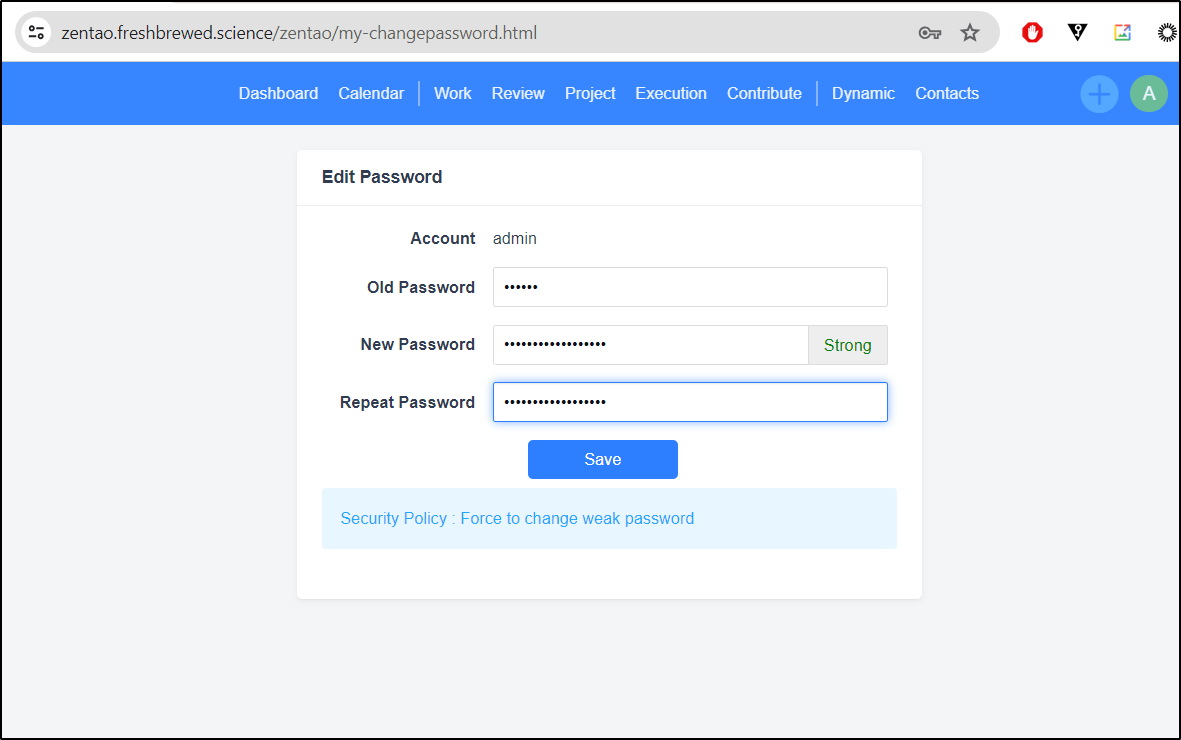Open the Review section

tap(518, 93)
